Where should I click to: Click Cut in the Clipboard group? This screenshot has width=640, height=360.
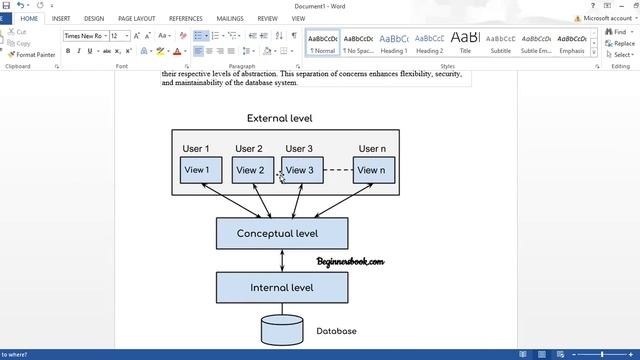pyautogui.click(x=17, y=32)
